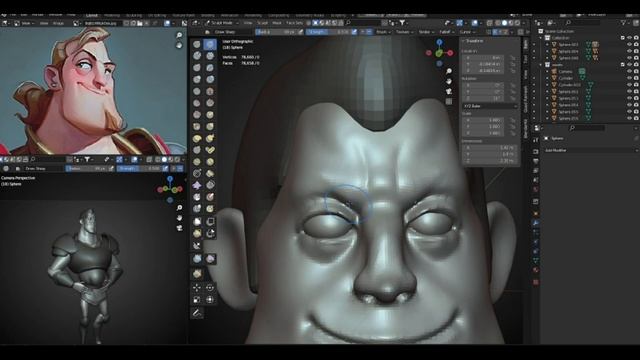Switch to the UV Editing workspace tab

(157, 15)
